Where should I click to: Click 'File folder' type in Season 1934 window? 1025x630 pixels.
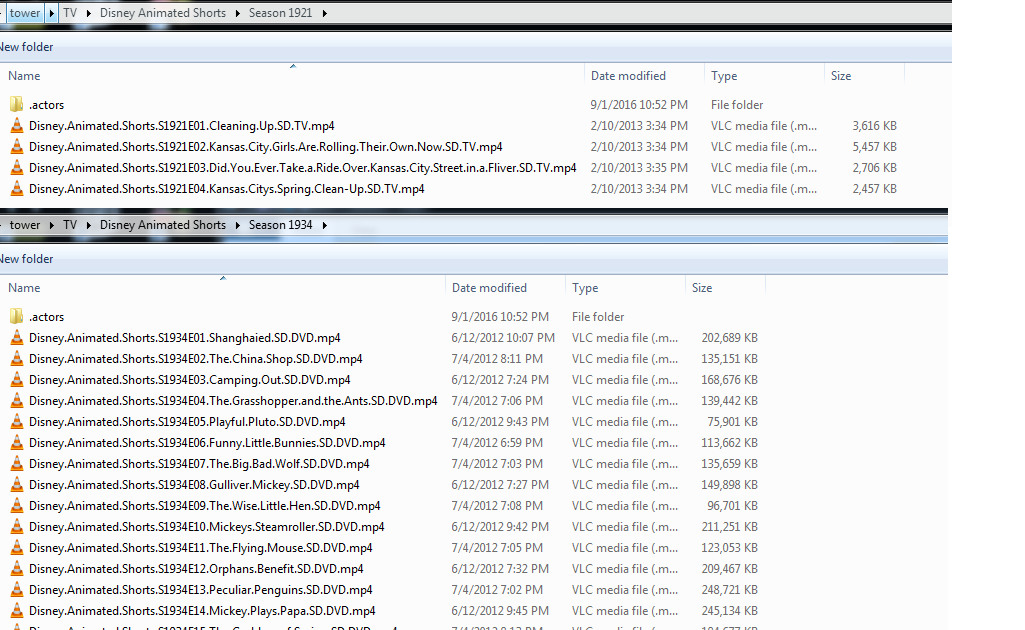598,316
